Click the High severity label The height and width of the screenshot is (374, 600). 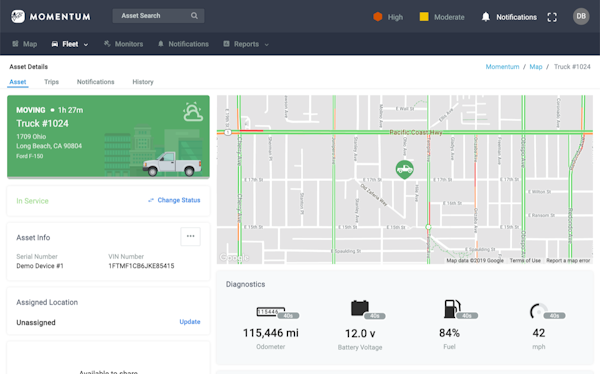pos(395,17)
